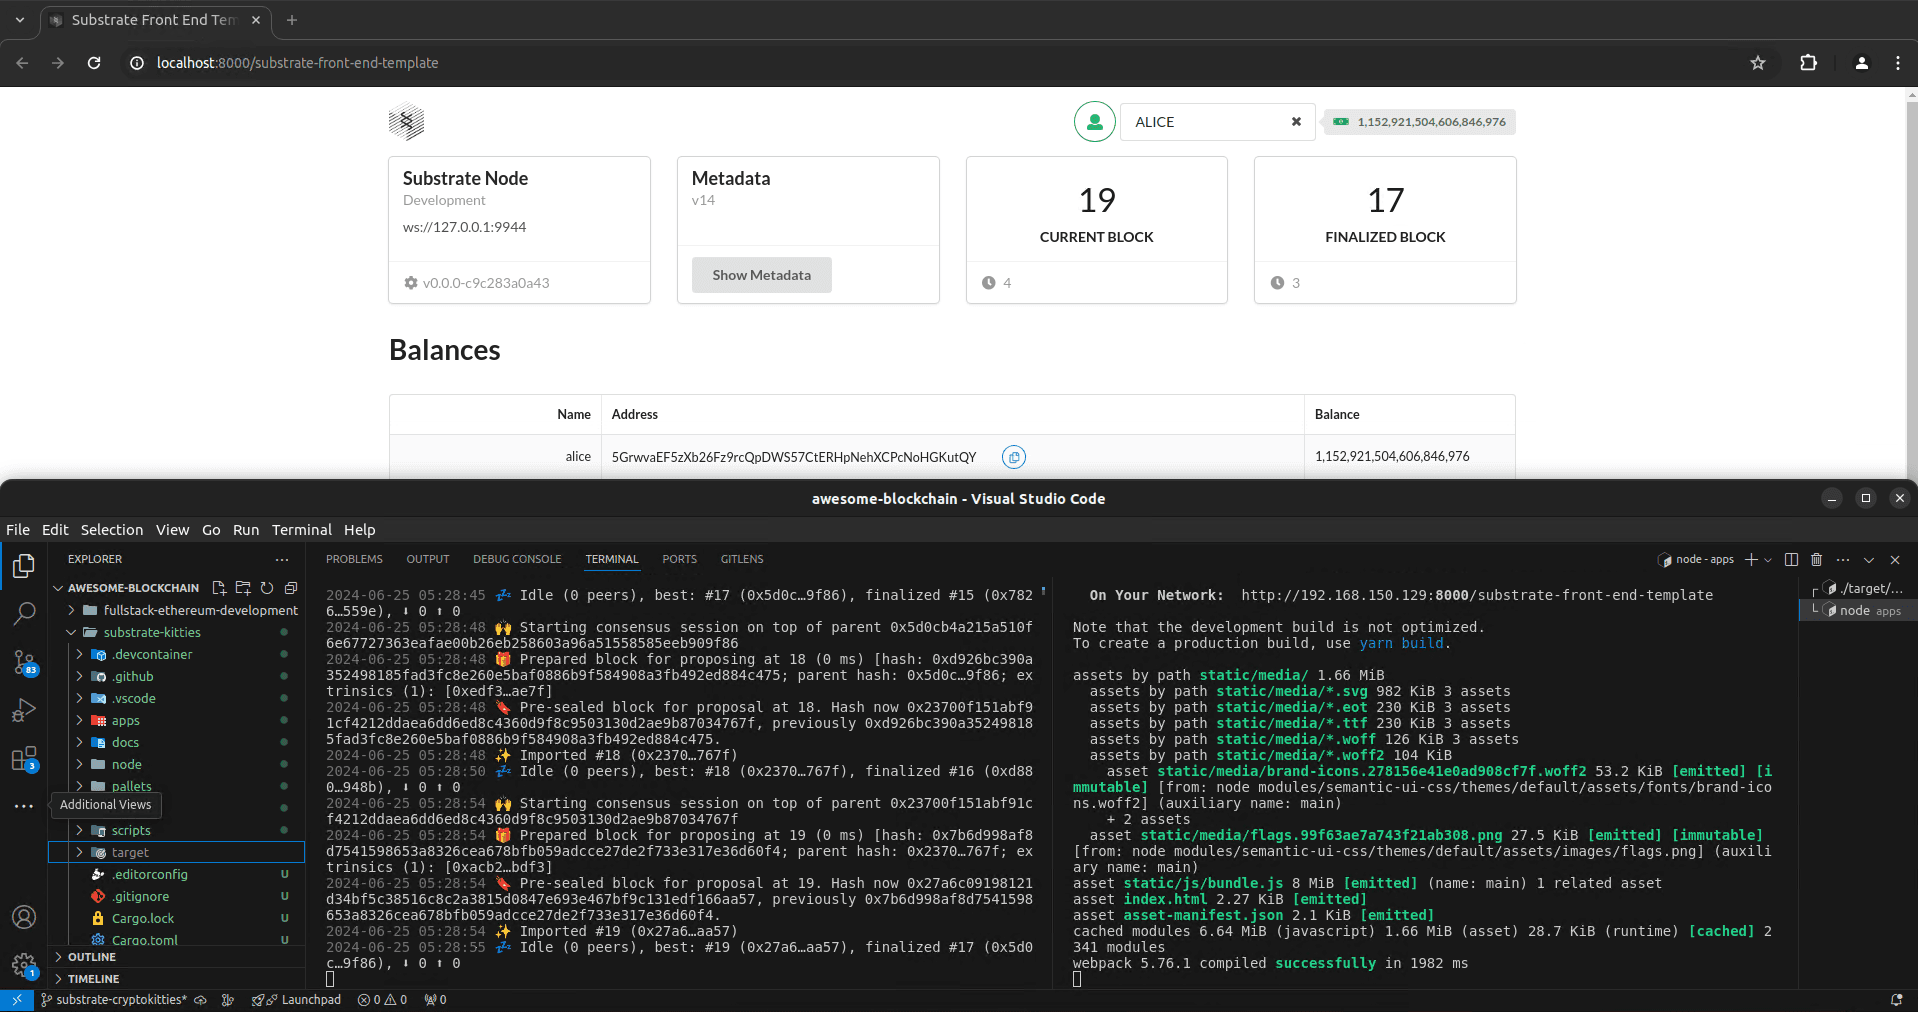Image resolution: width=1918 pixels, height=1012 pixels.
Task: Collapse the terminal panel chevron
Action: pos(1869,560)
